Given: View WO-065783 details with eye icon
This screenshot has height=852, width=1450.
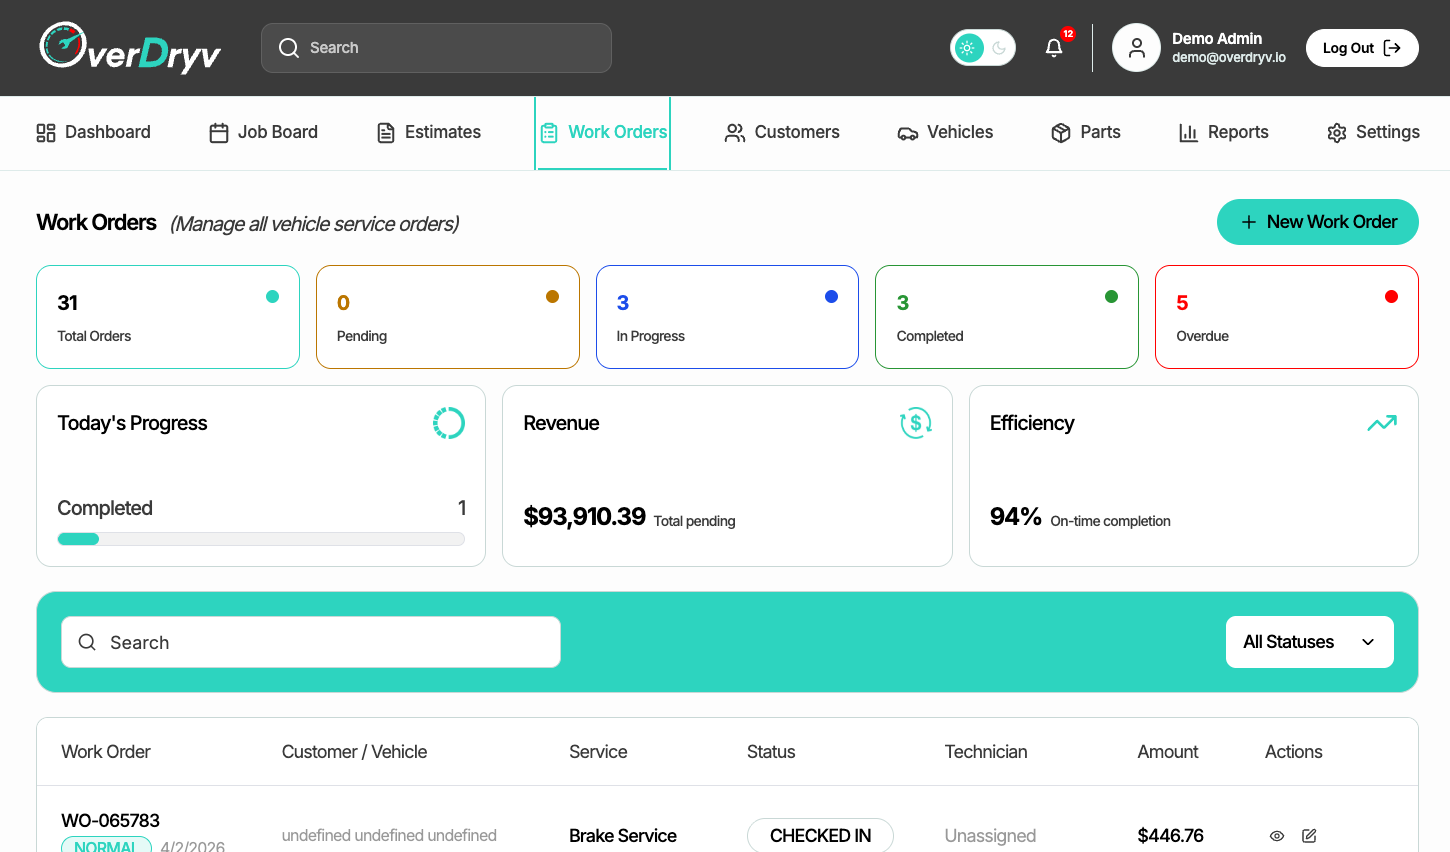Looking at the screenshot, I should (1277, 836).
